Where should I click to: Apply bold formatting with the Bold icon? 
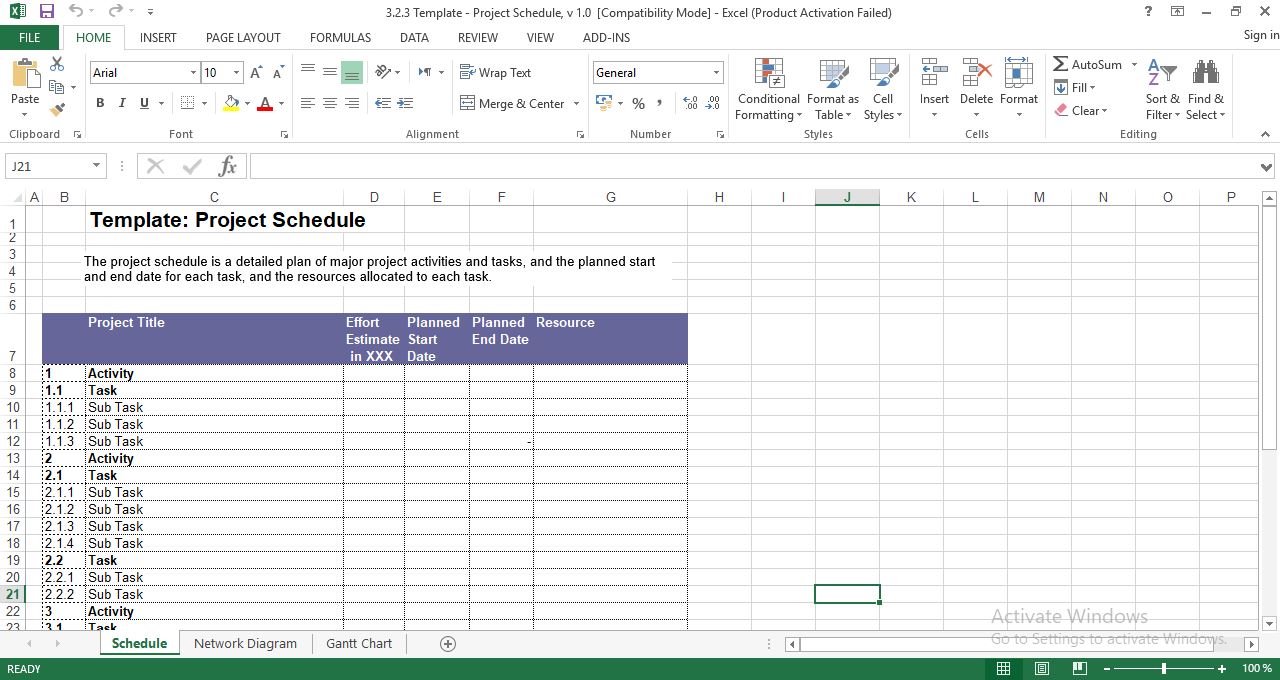click(x=99, y=103)
